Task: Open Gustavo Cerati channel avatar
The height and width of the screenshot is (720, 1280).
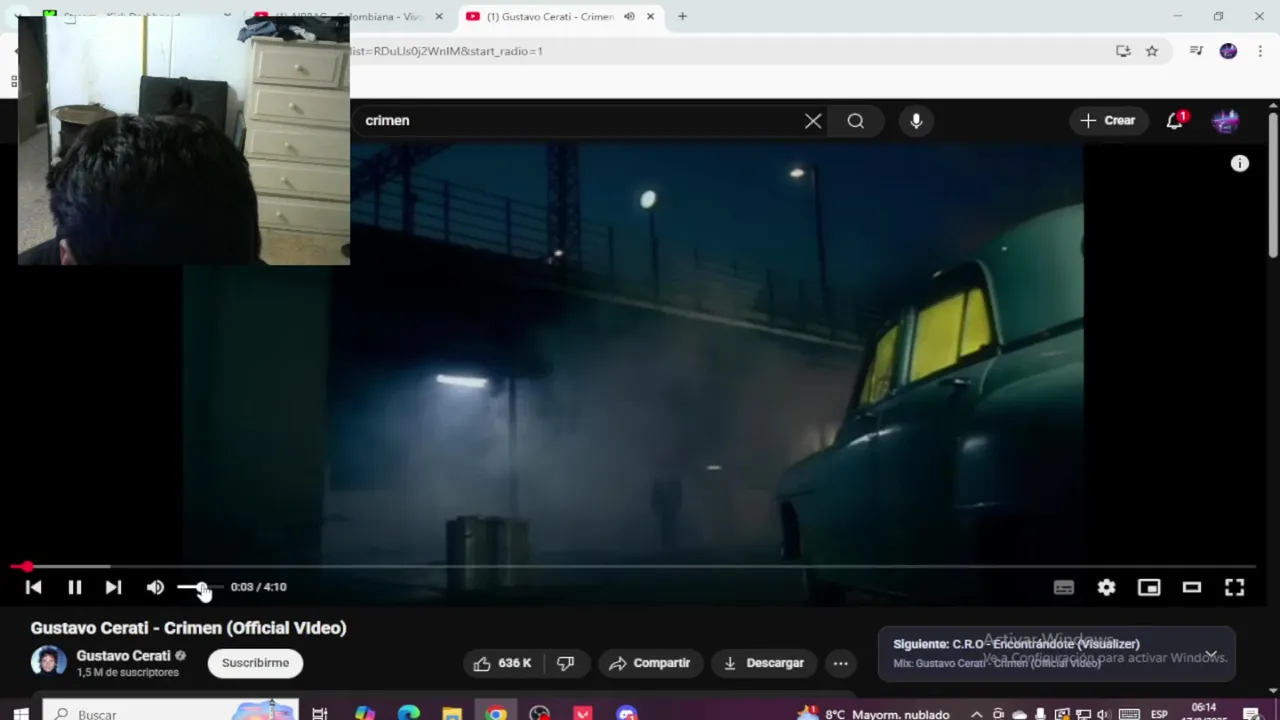Action: (48, 662)
